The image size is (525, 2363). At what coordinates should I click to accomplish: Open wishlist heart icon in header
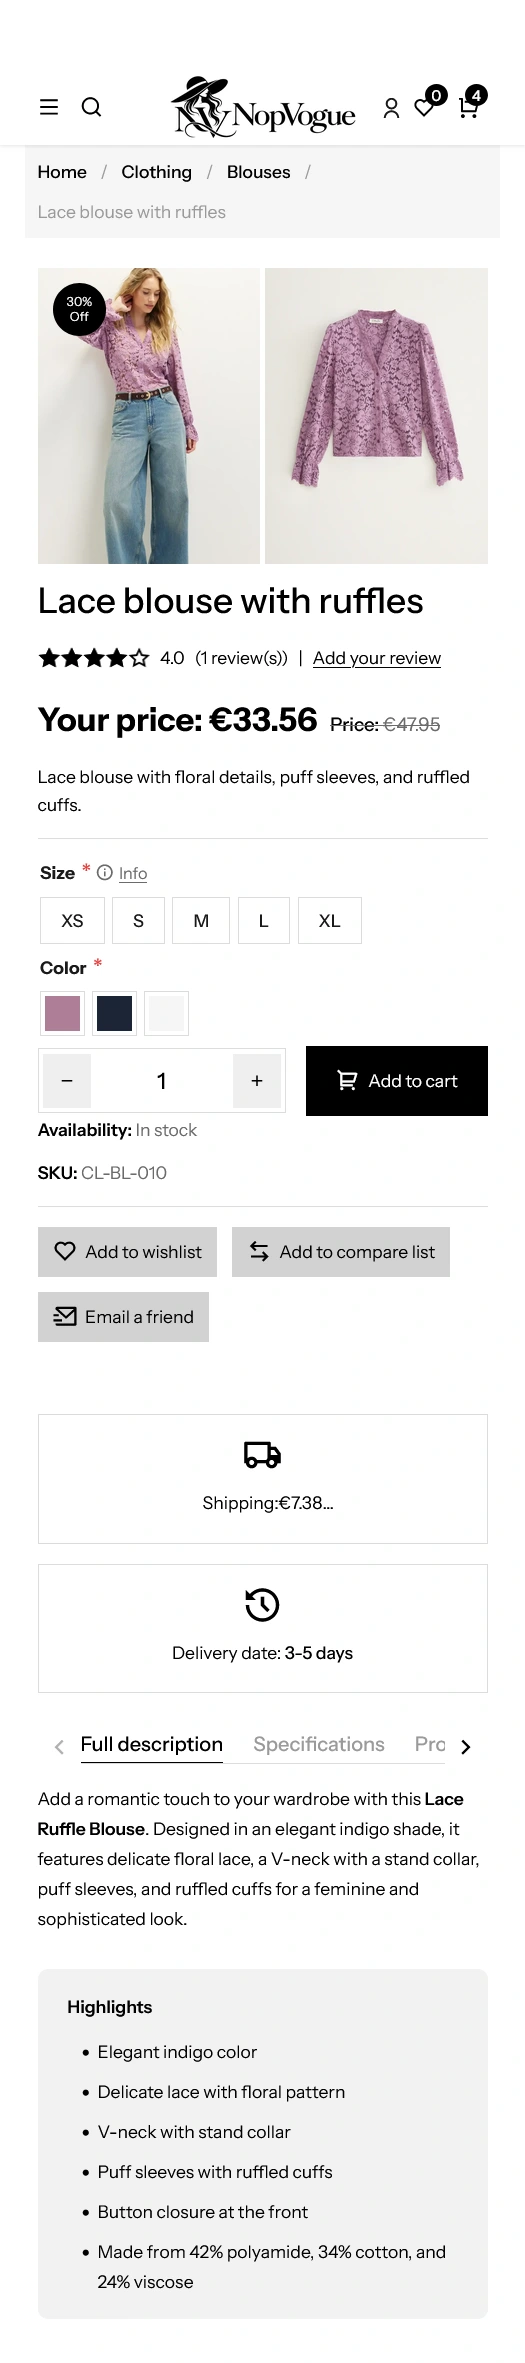click(425, 108)
